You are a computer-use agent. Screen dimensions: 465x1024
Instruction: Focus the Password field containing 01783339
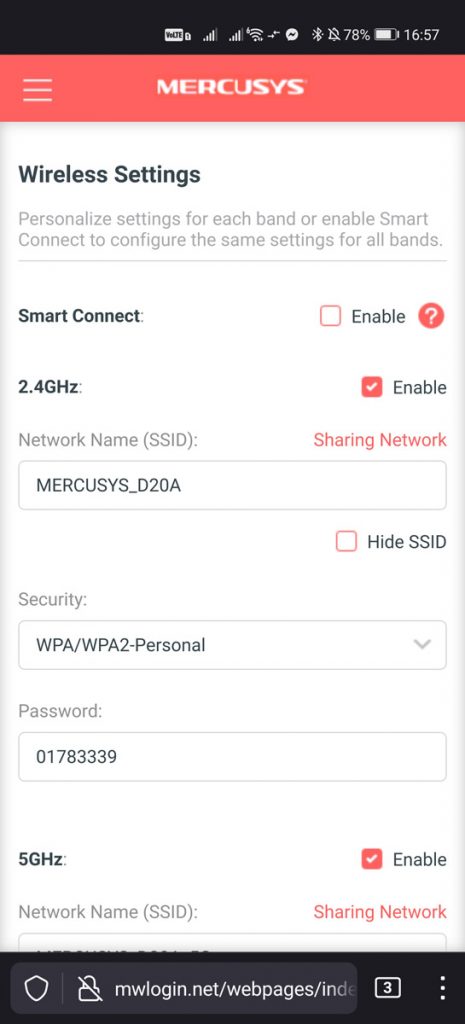(x=232, y=757)
